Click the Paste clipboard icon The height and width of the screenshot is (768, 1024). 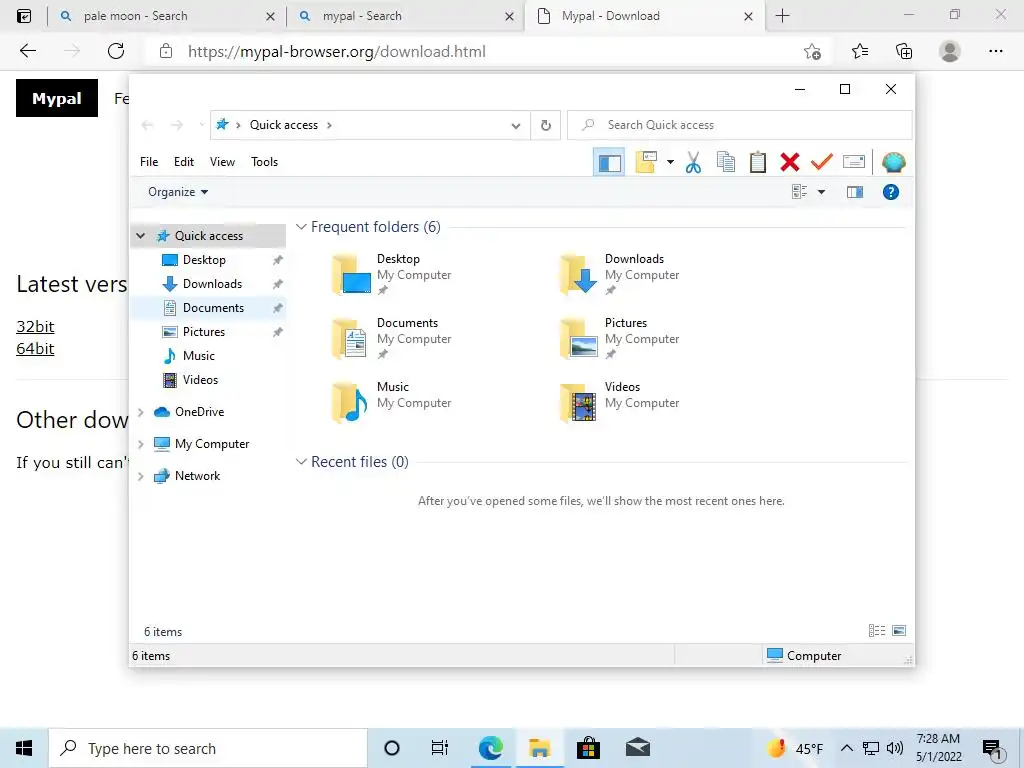tap(758, 162)
